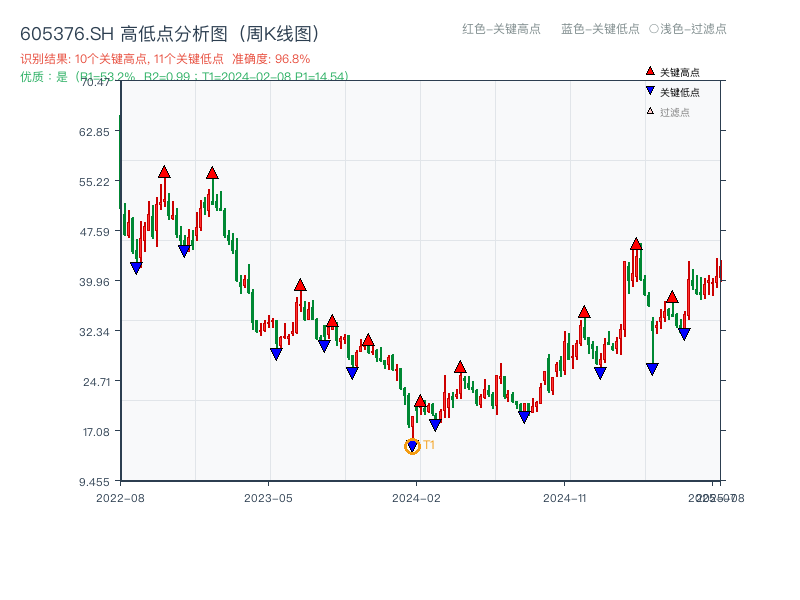Click the 2023-05 x-axis label
This screenshot has height=600, width=800.
coord(268,498)
